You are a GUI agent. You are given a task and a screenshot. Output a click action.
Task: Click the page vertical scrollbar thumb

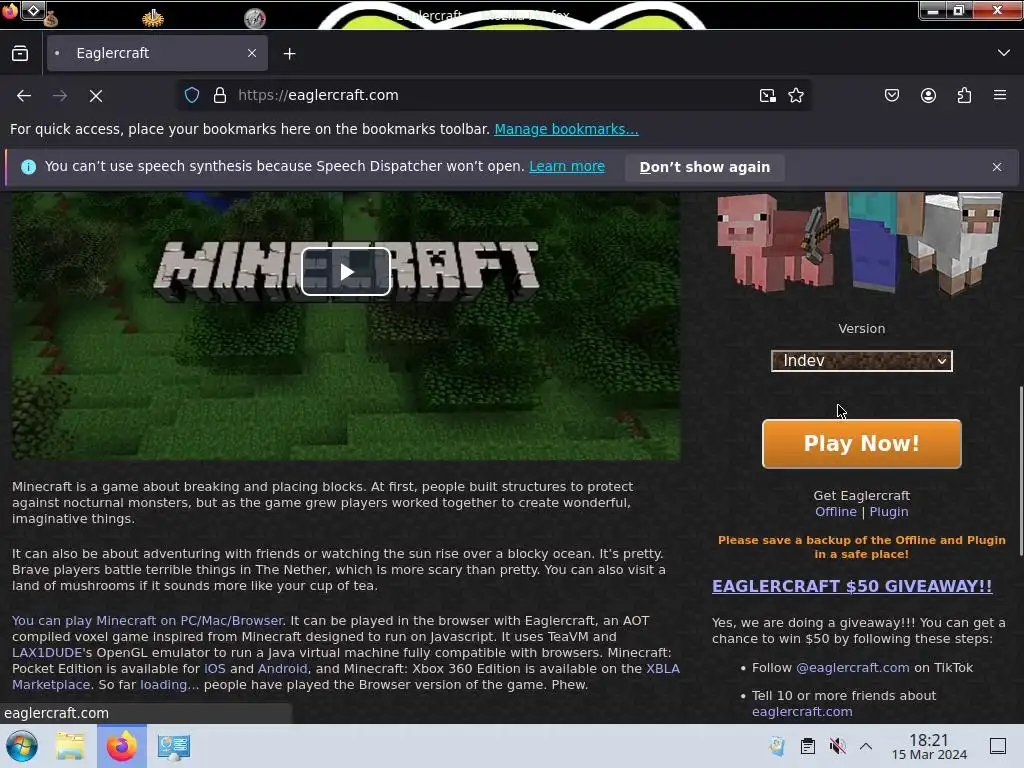(x=1020, y=470)
